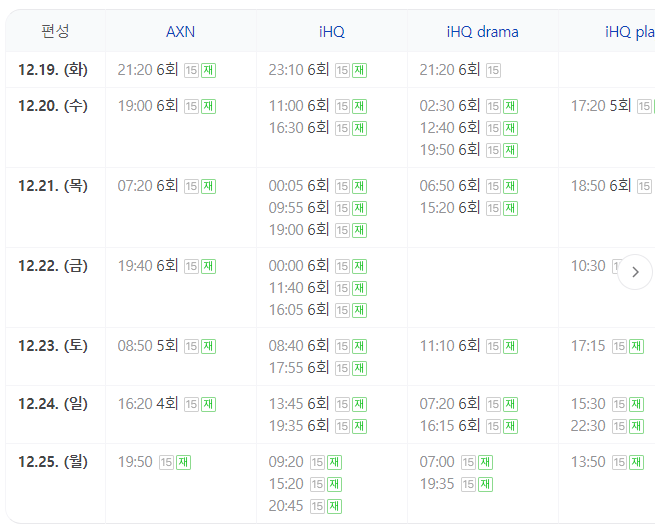The width and height of the screenshot is (655, 532).
Task: Click iHQ 13:45 6회 entry
Action: coord(318,404)
